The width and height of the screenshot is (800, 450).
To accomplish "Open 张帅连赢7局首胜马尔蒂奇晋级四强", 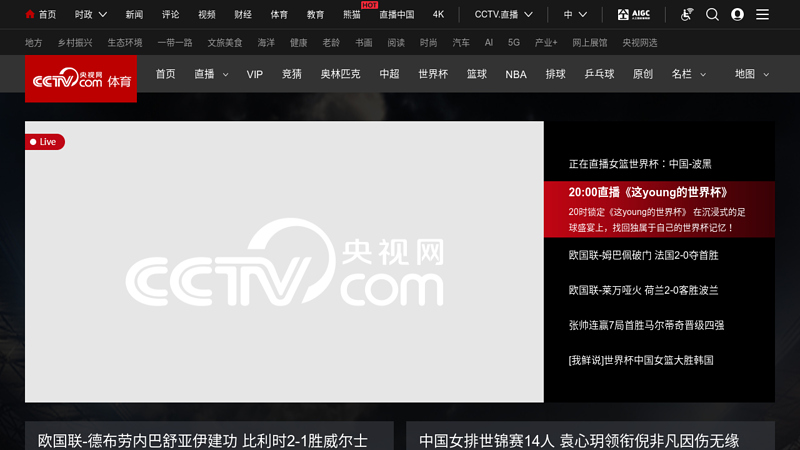I will (646, 325).
